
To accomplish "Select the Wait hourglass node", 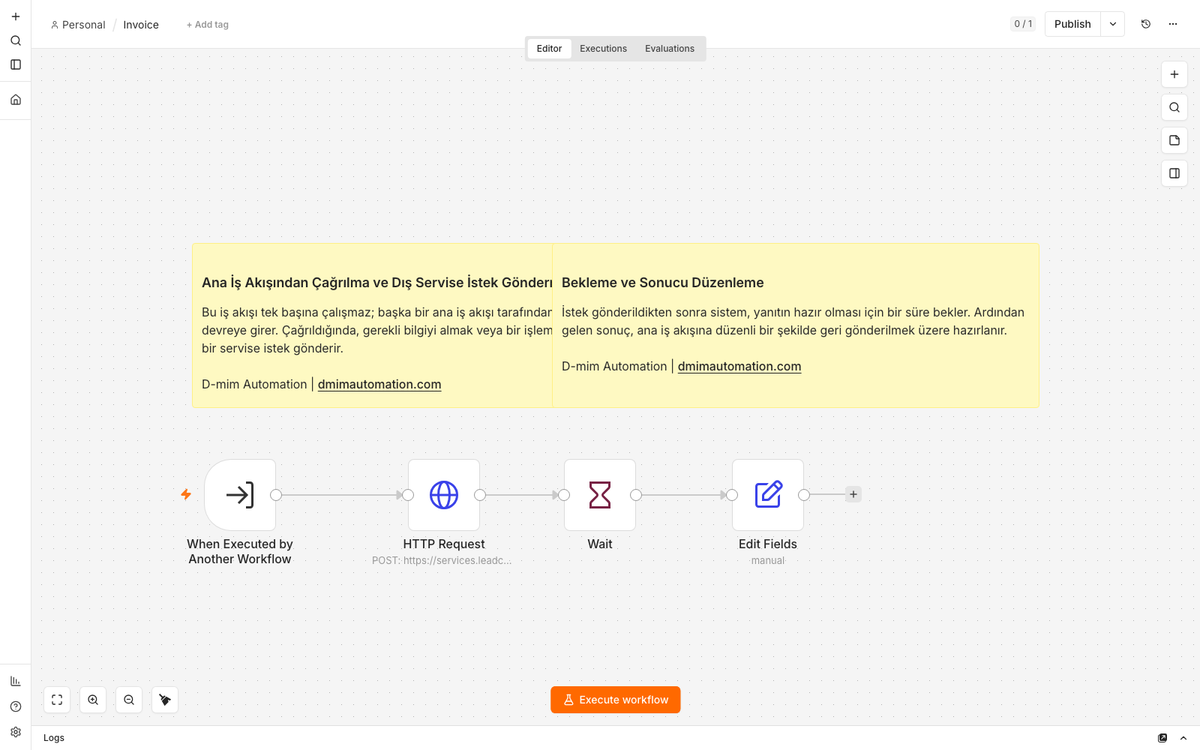I will [600, 495].
